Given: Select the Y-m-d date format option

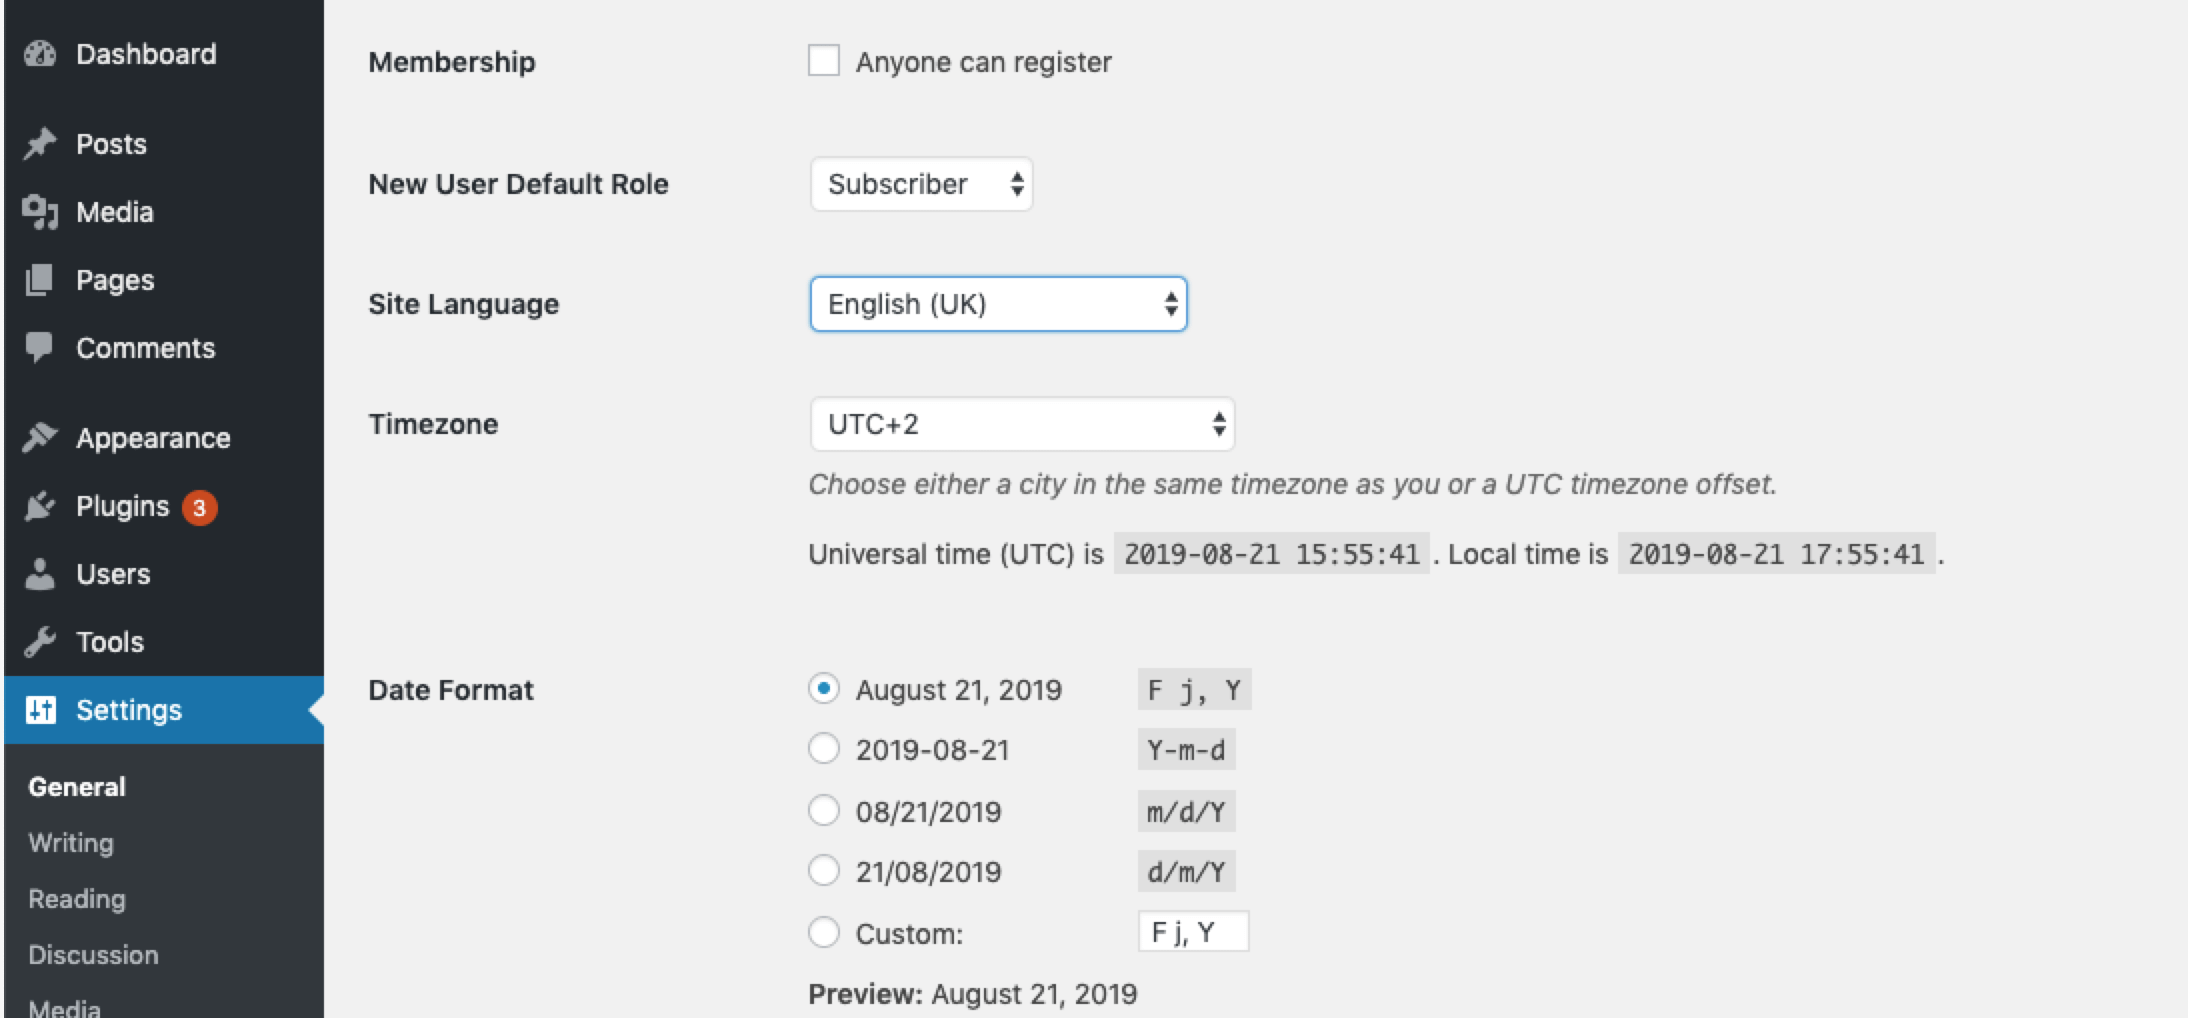Looking at the screenshot, I should [824, 749].
